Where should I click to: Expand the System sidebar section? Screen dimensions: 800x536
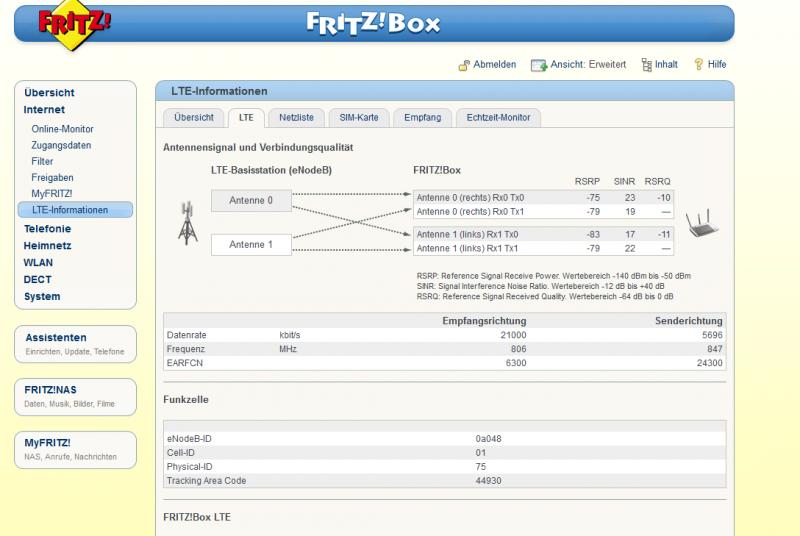coord(42,297)
